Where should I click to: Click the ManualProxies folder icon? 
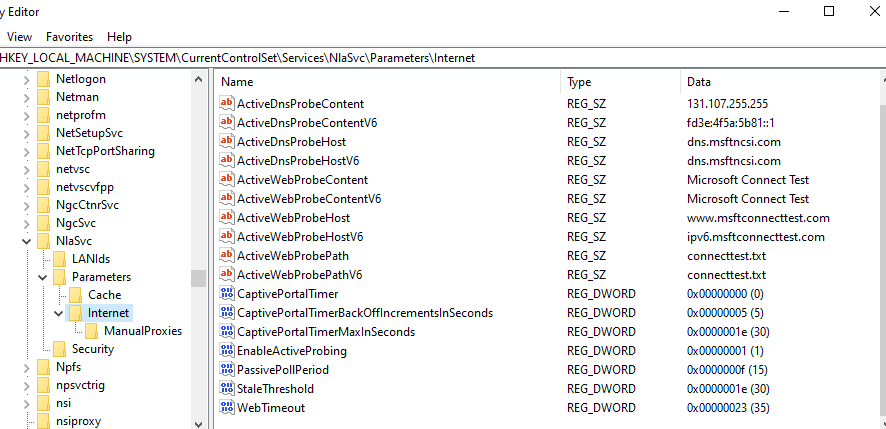[x=91, y=331]
